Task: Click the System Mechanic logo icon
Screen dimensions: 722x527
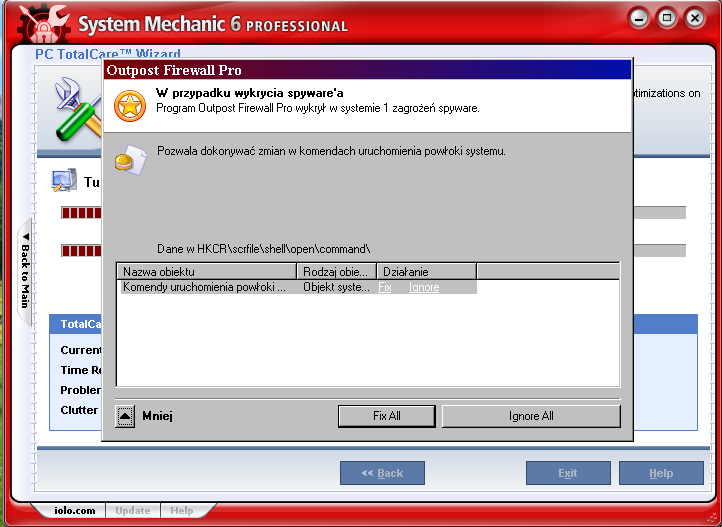Action: [x=44, y=24]
